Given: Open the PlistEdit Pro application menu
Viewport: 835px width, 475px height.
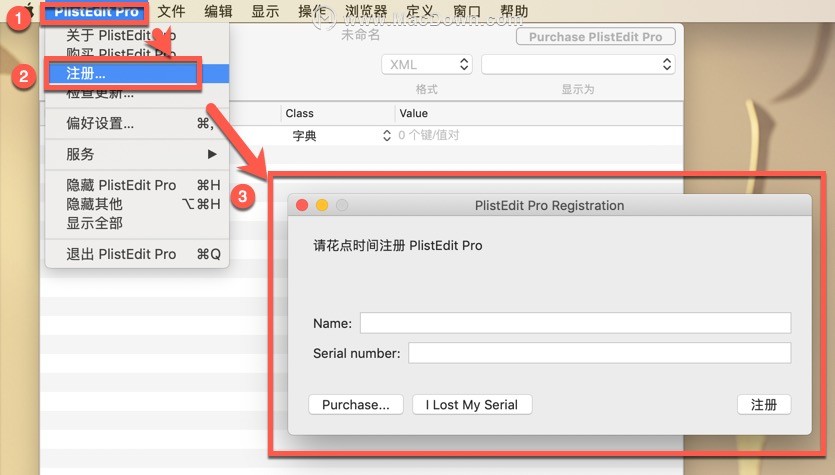Looking at the screenshot, I should [x=96, y=11].
